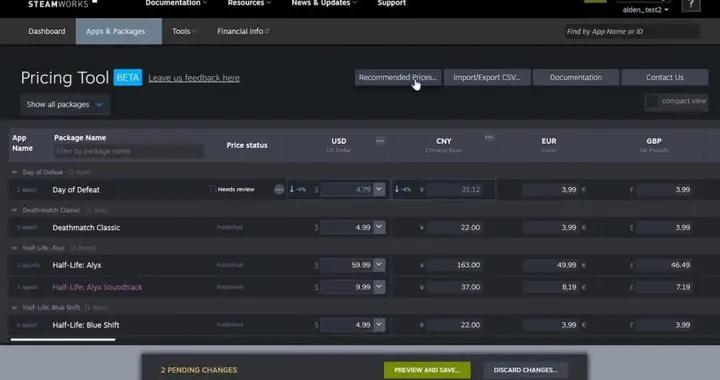Open the Show all packages dropdown
This screenshot has width=720, height=380.
[x=65, y=105]
